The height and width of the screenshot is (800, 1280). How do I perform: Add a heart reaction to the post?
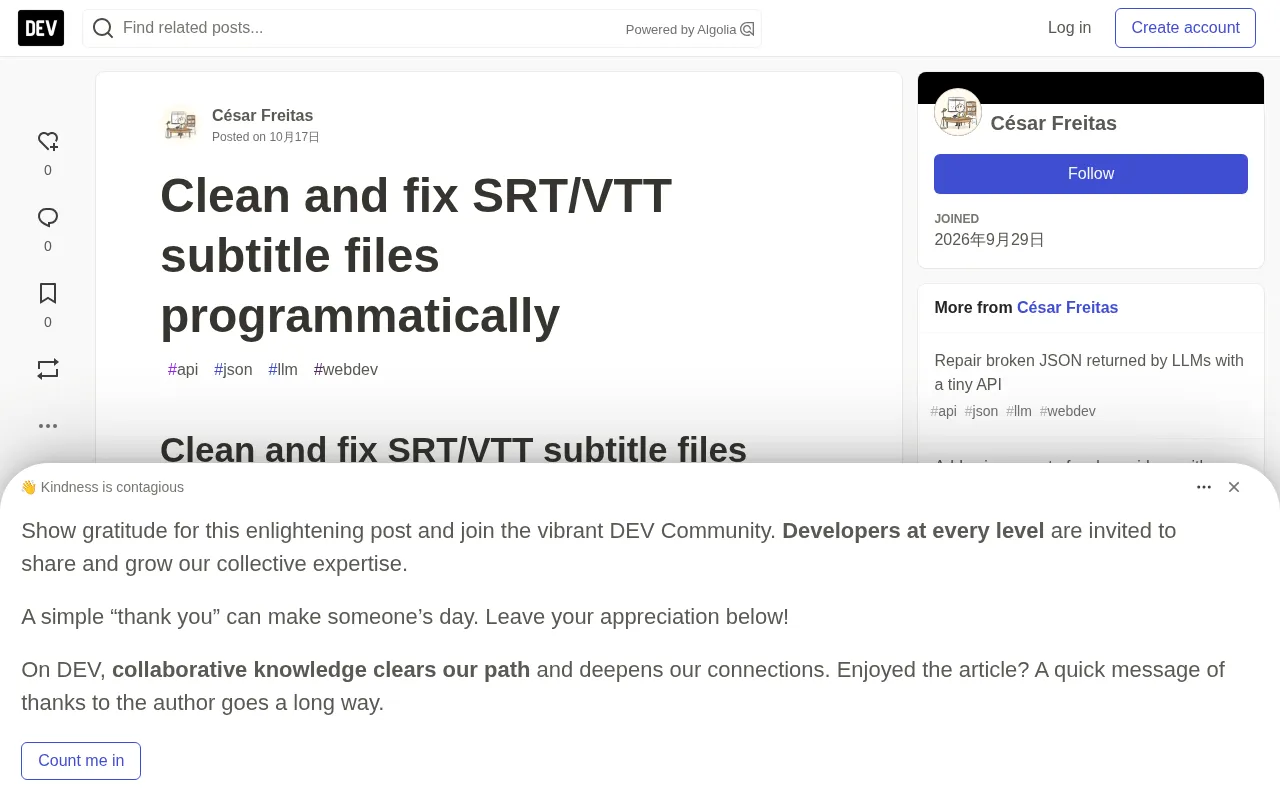[48, 141]
